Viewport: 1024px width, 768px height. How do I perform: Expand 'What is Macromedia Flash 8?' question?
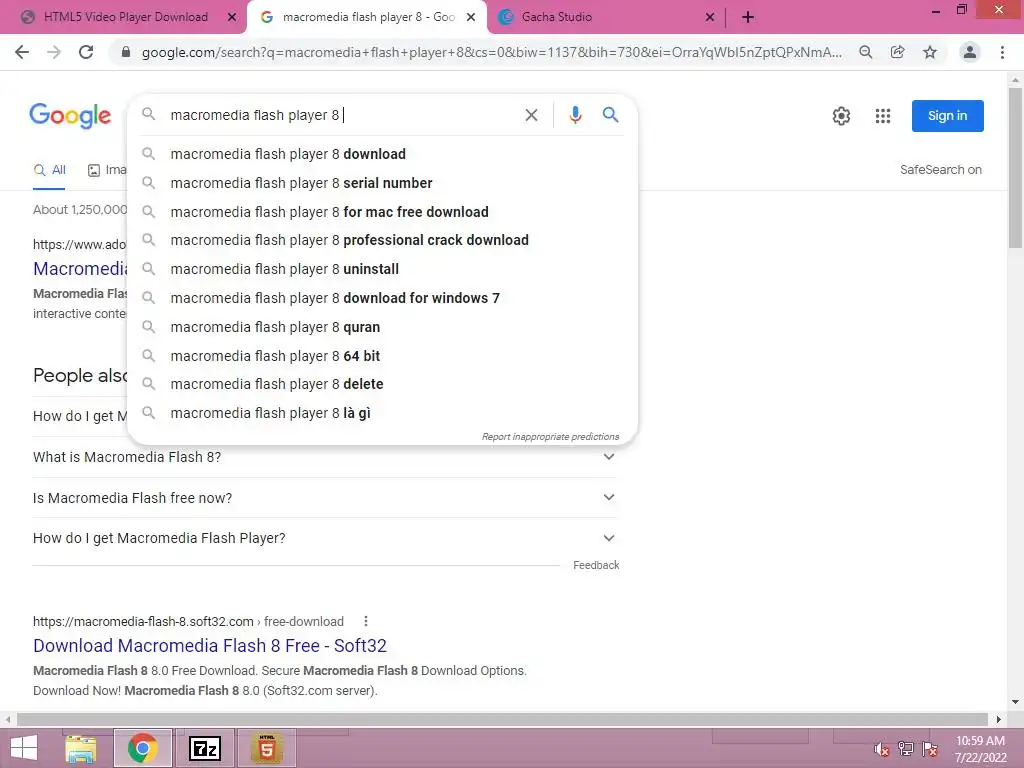click(325, 457)
